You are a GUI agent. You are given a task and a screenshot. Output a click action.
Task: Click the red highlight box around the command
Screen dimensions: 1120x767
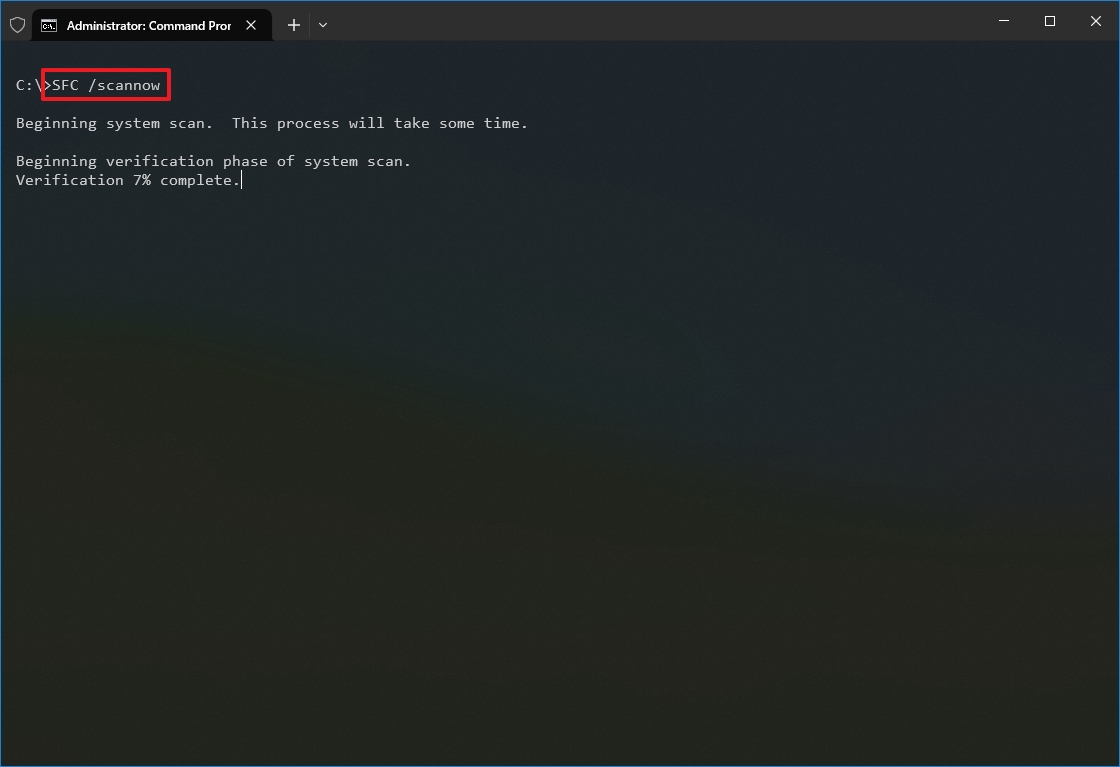[x=105, y=85]
